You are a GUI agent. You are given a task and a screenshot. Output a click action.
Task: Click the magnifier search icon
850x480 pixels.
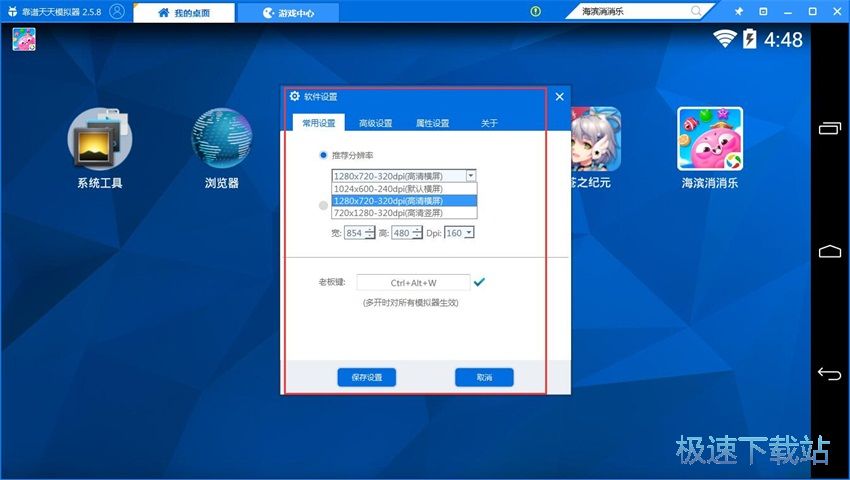click(697, 11)
